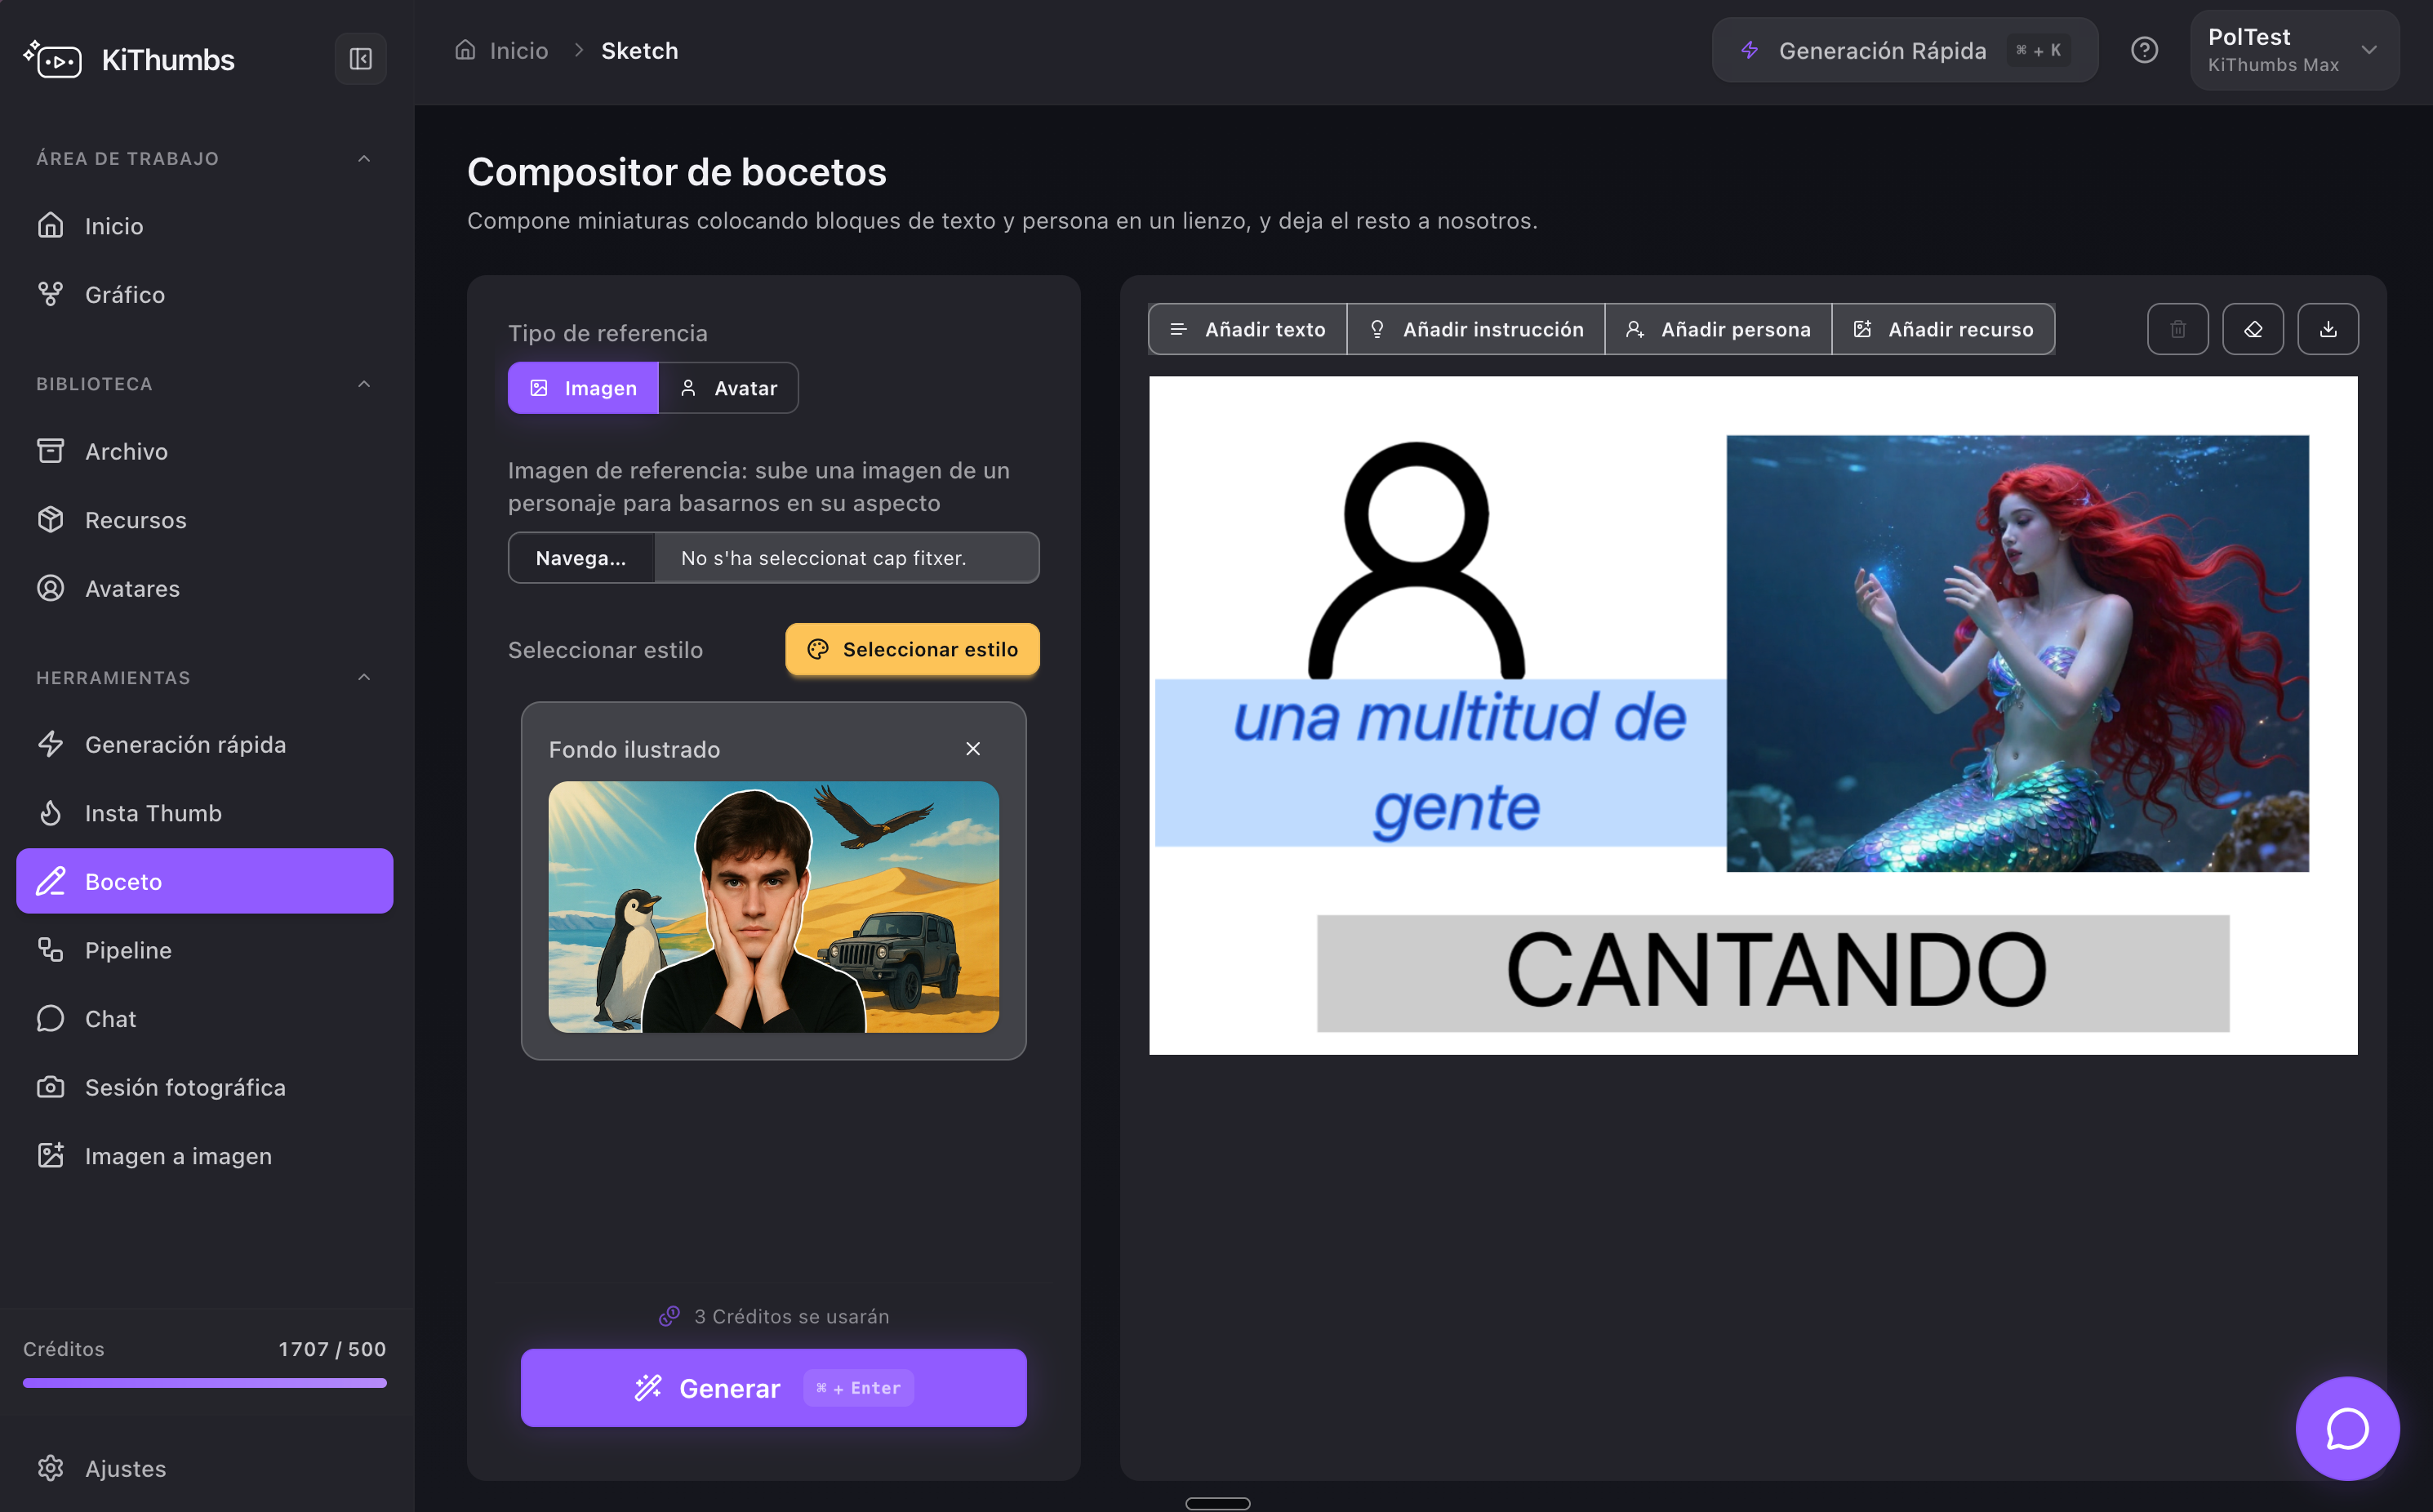The width and height of the screenshot is (2433, 1512).
Task: Select the 'una multitud de gente' text block
Action: click(1440, 763)
